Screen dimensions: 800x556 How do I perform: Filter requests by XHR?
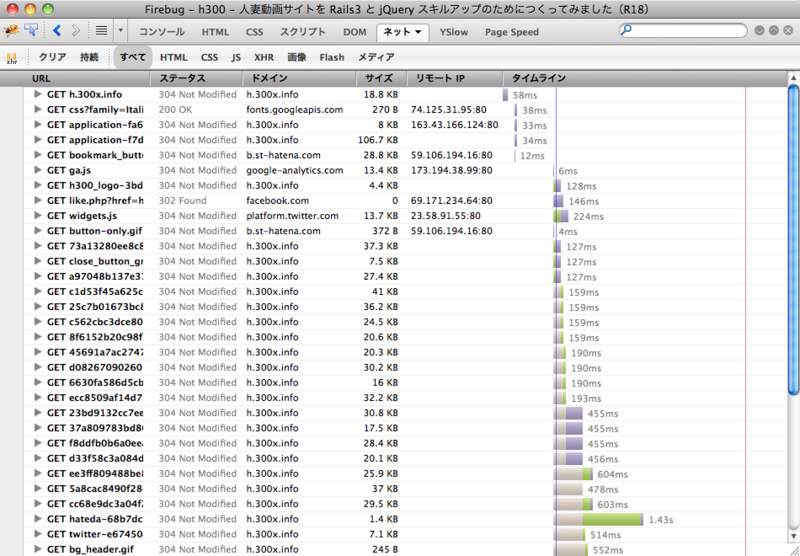pos(264,57)
